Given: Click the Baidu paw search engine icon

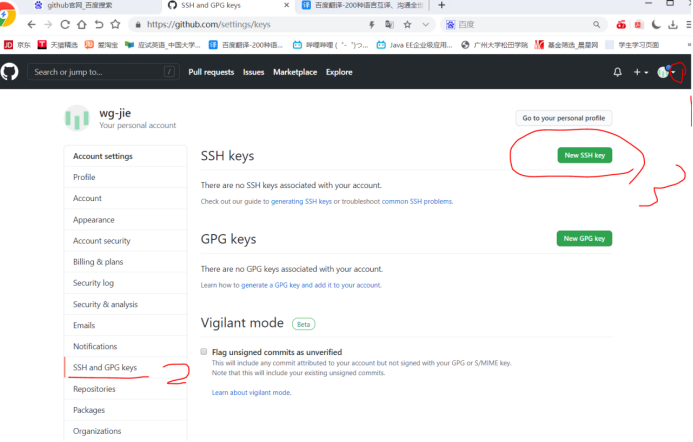Looking at the screenshot, I should point(450,25).
